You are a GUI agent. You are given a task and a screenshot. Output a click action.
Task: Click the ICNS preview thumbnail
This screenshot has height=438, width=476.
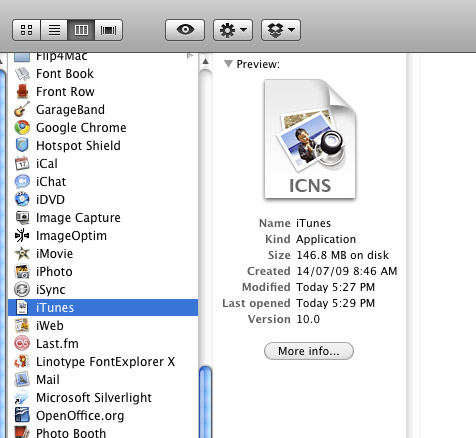coord(310,139)
